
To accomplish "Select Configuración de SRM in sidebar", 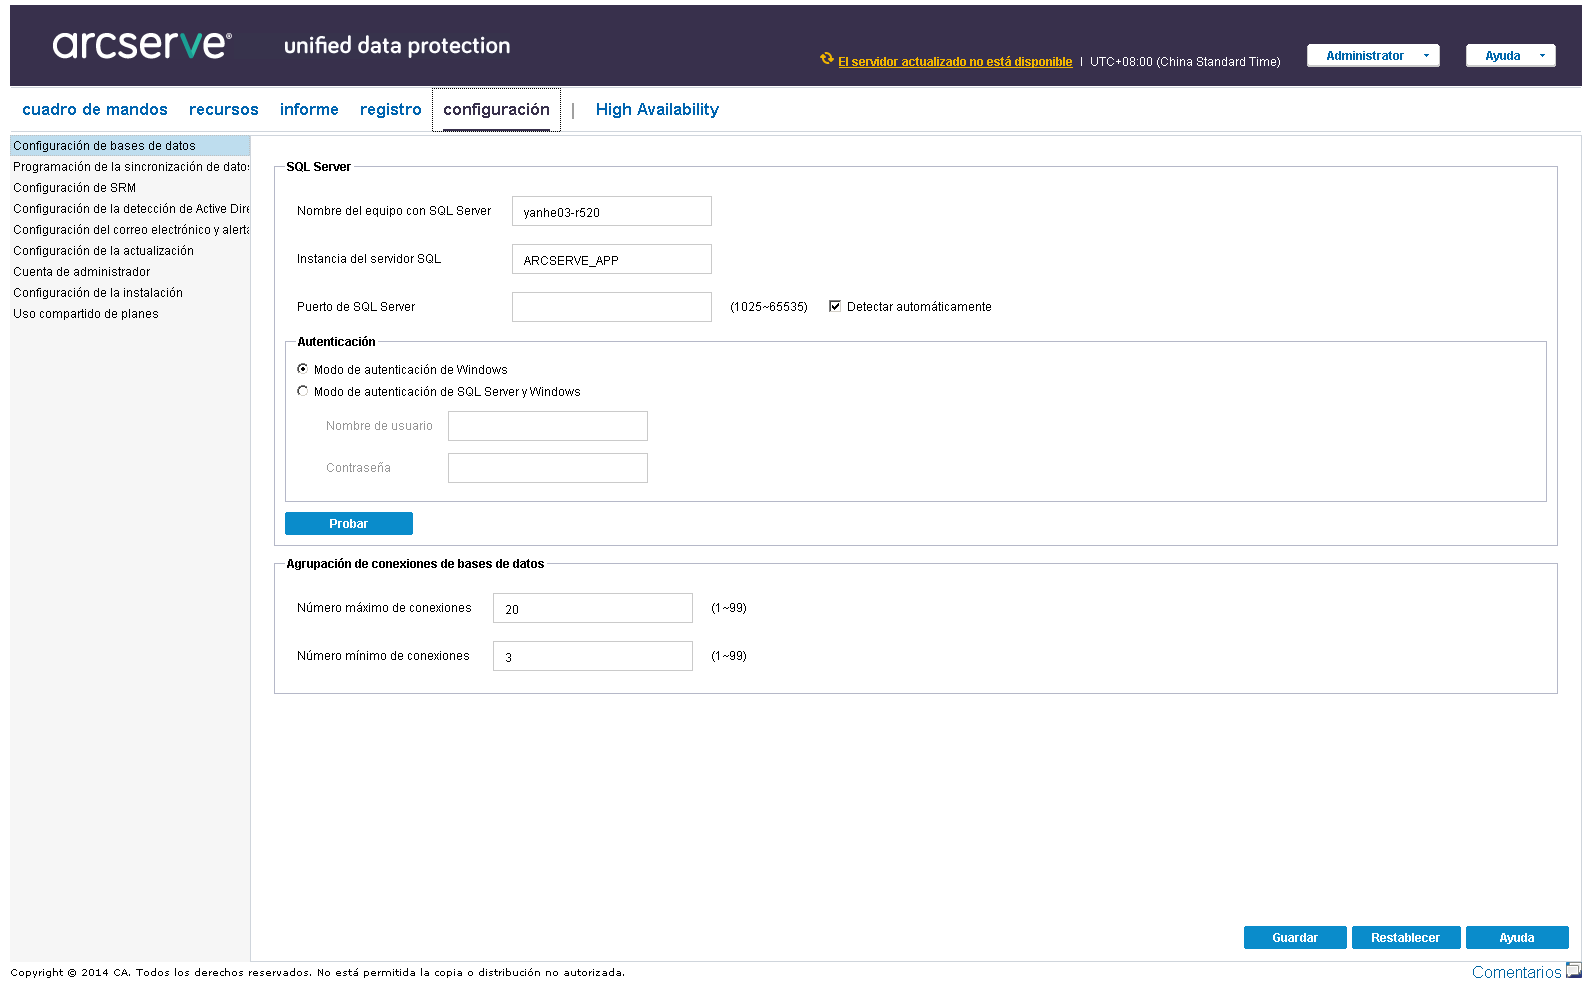I will tap(75, 188).
